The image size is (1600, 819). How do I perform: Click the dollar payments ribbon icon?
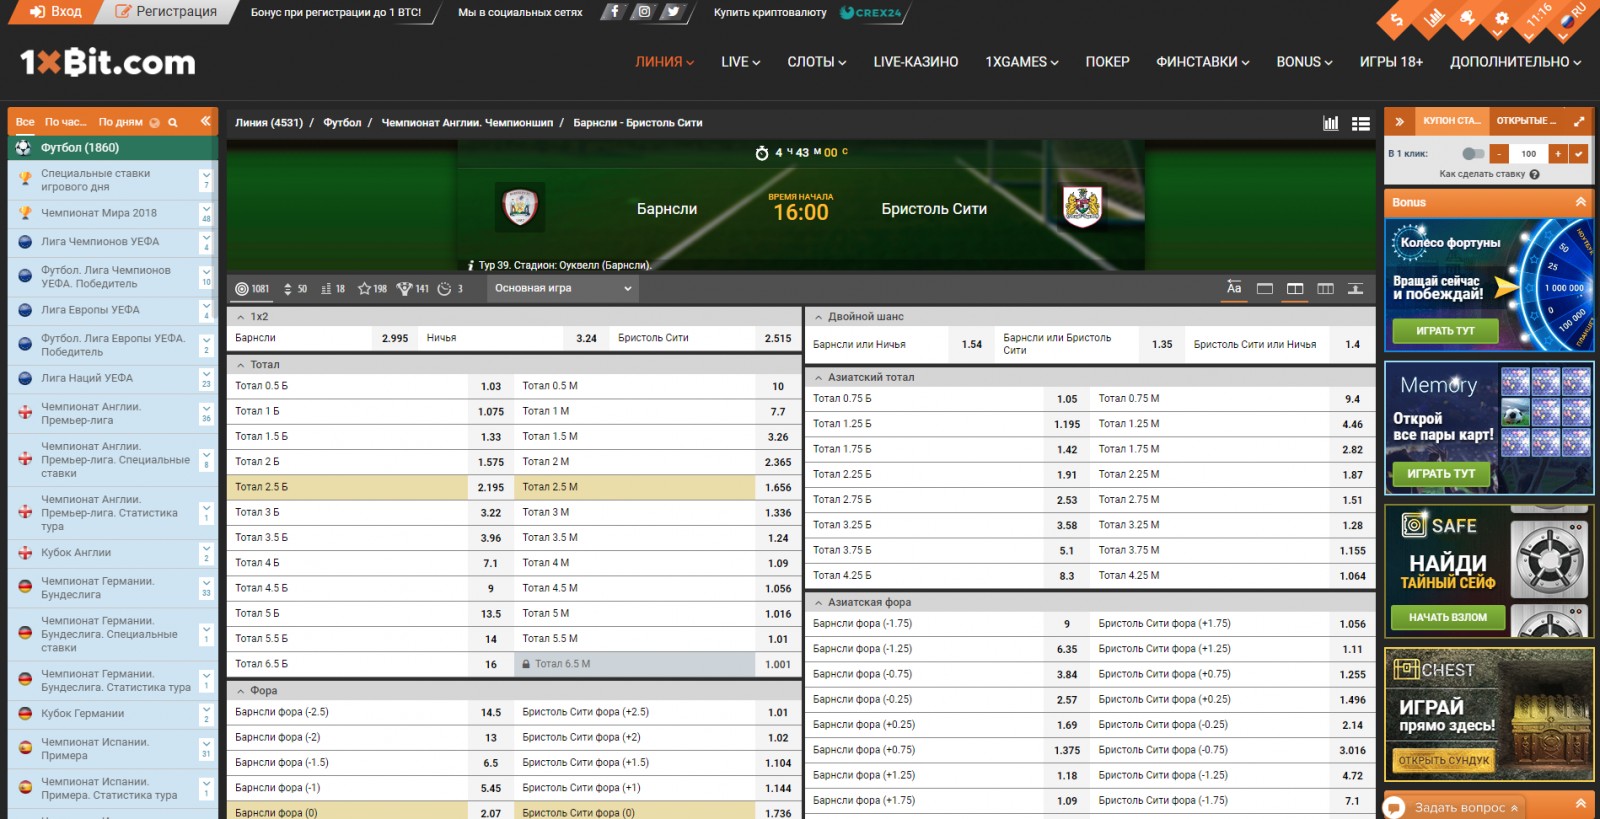pyautogui.click(x=1397, y=20)
